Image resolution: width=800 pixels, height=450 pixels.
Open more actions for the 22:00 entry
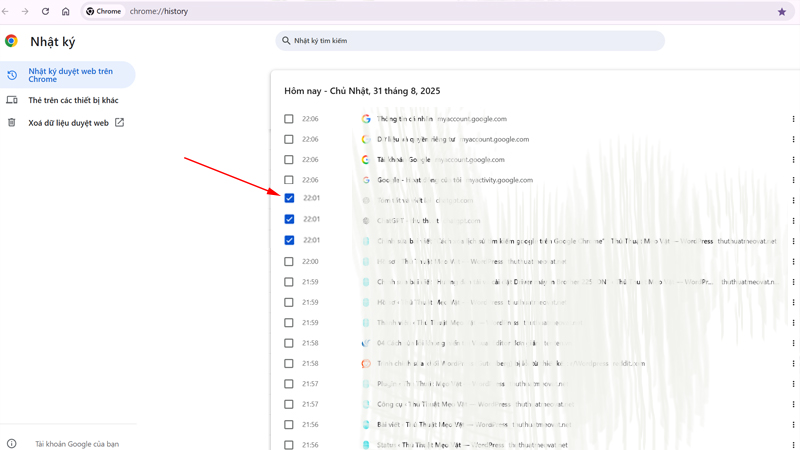click(x=793, y=262)
